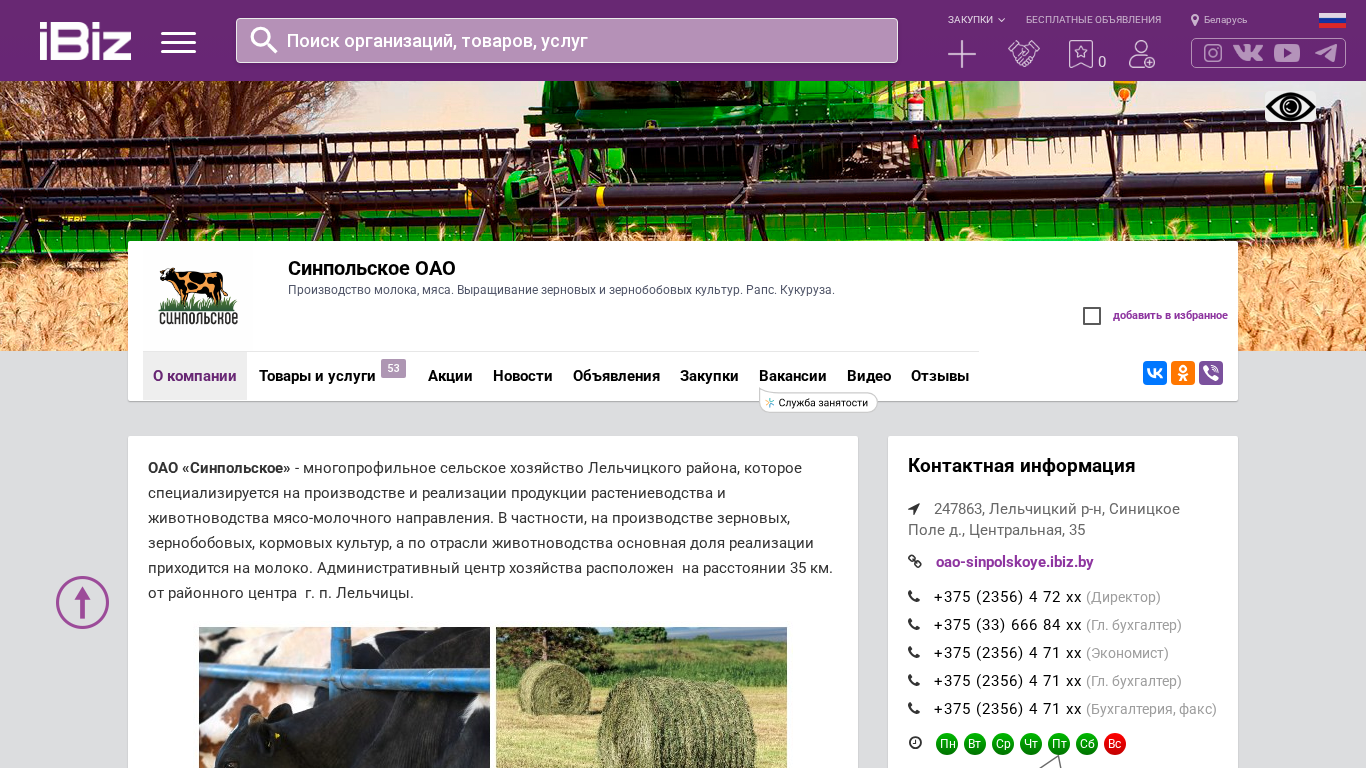Check the 'добавить в избранное' checkbox

click(x=1092, y=316)
